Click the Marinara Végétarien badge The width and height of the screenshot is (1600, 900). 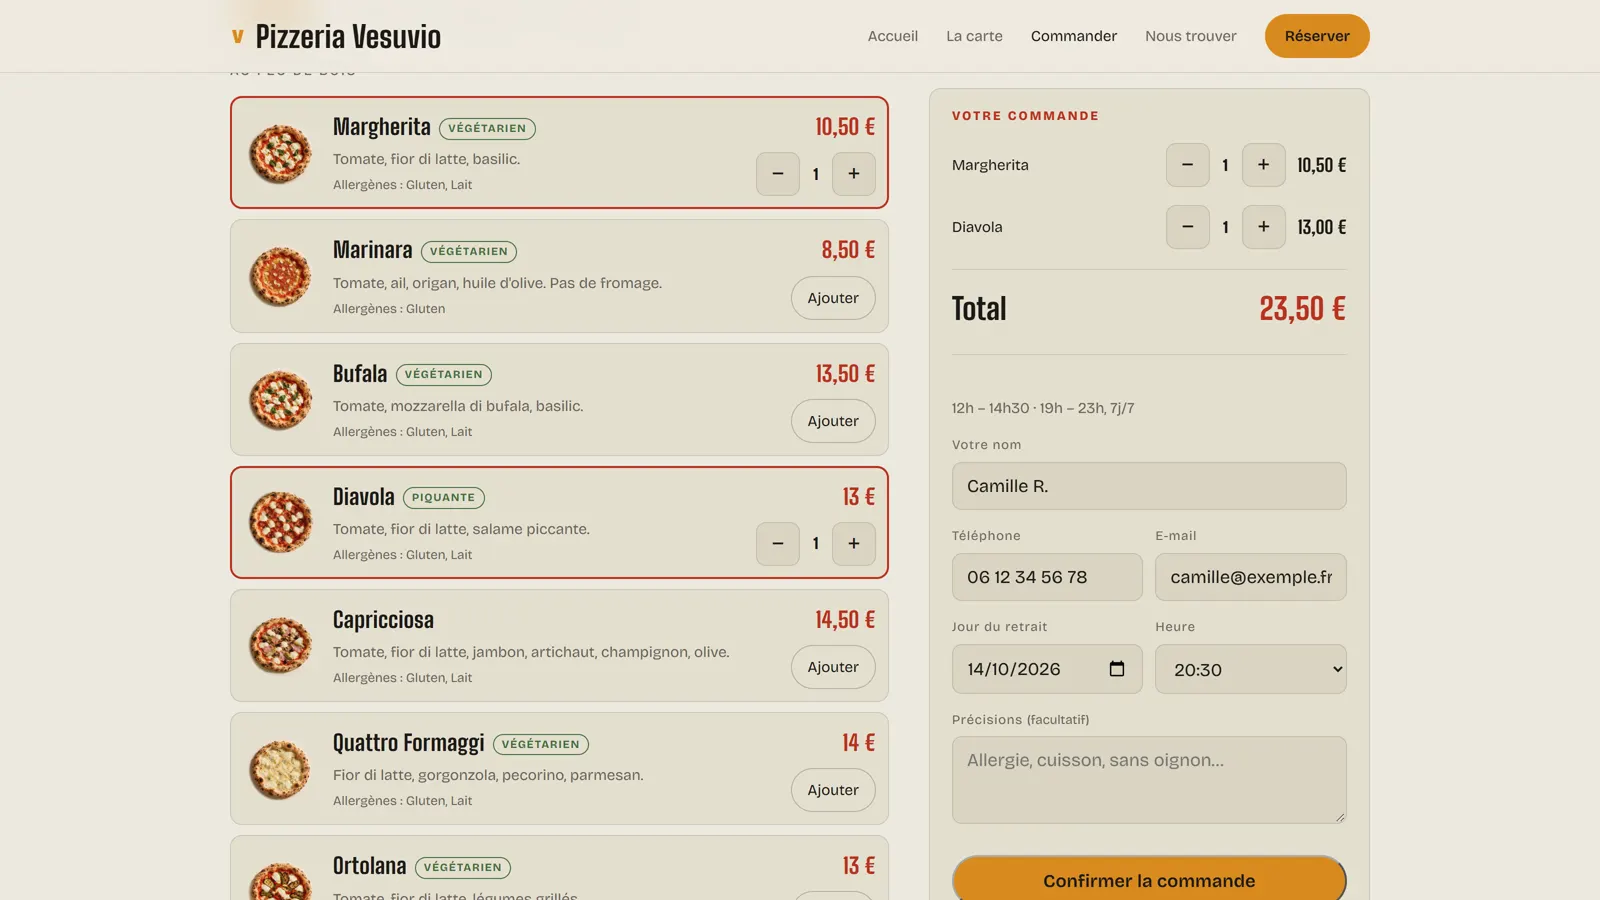click(x=469, y=251)
